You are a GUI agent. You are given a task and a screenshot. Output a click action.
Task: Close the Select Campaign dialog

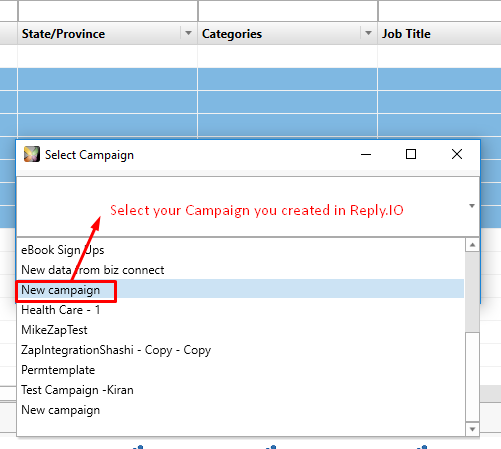tap(457, 154)
